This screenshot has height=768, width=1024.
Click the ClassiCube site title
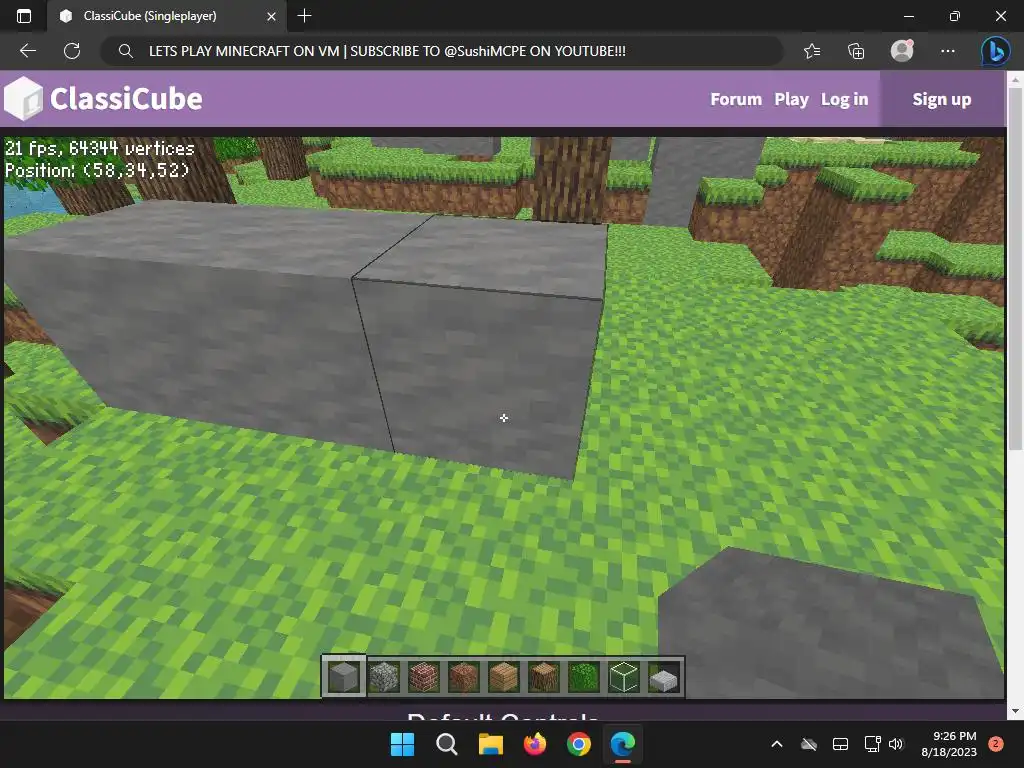[x=126, y=99]
